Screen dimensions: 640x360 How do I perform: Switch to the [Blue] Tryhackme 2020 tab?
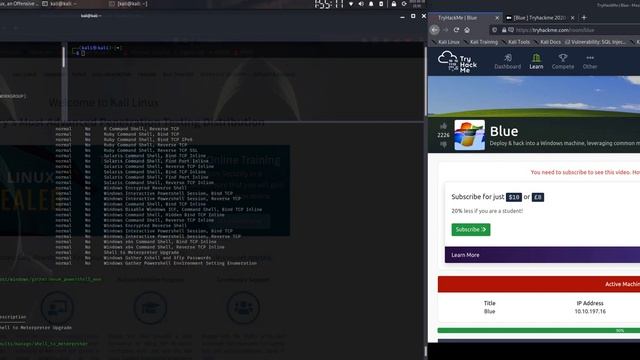(x=540, y=18)
